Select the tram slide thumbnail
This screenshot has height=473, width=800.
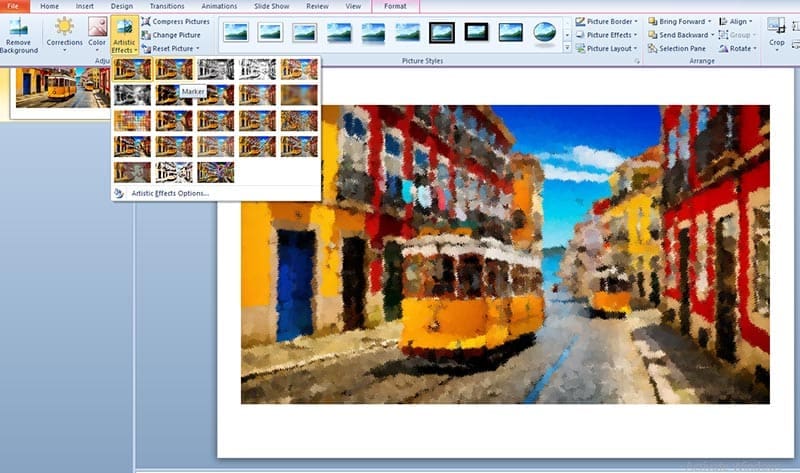(62, 88)
